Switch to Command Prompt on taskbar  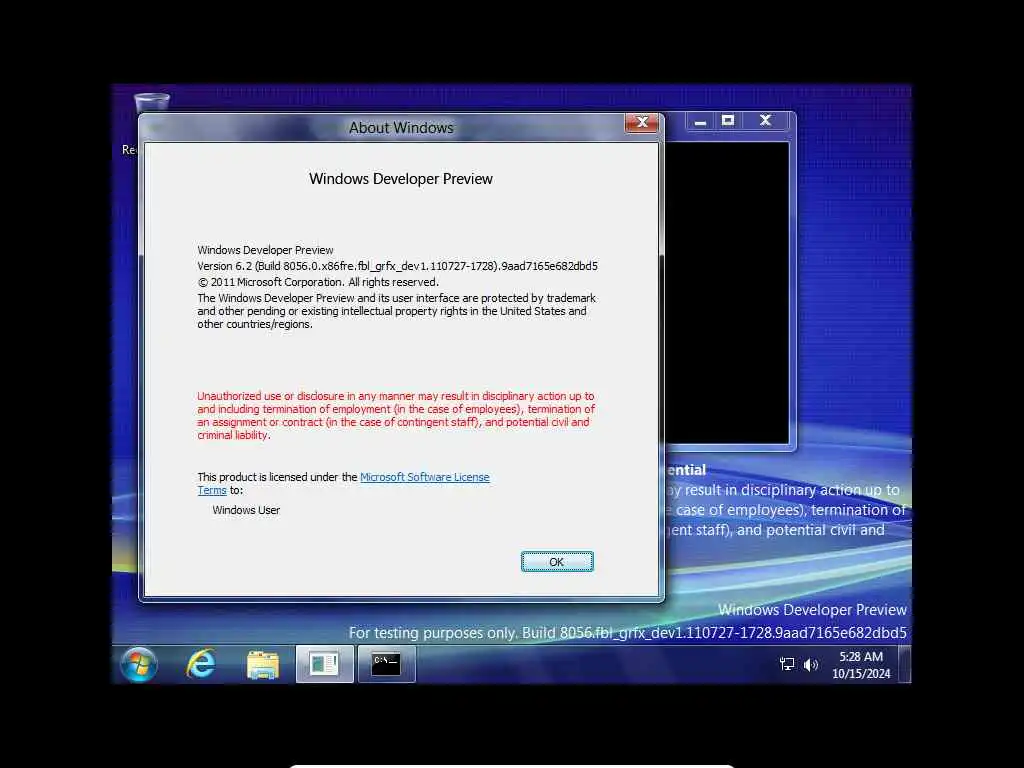[x=386, y=664]
